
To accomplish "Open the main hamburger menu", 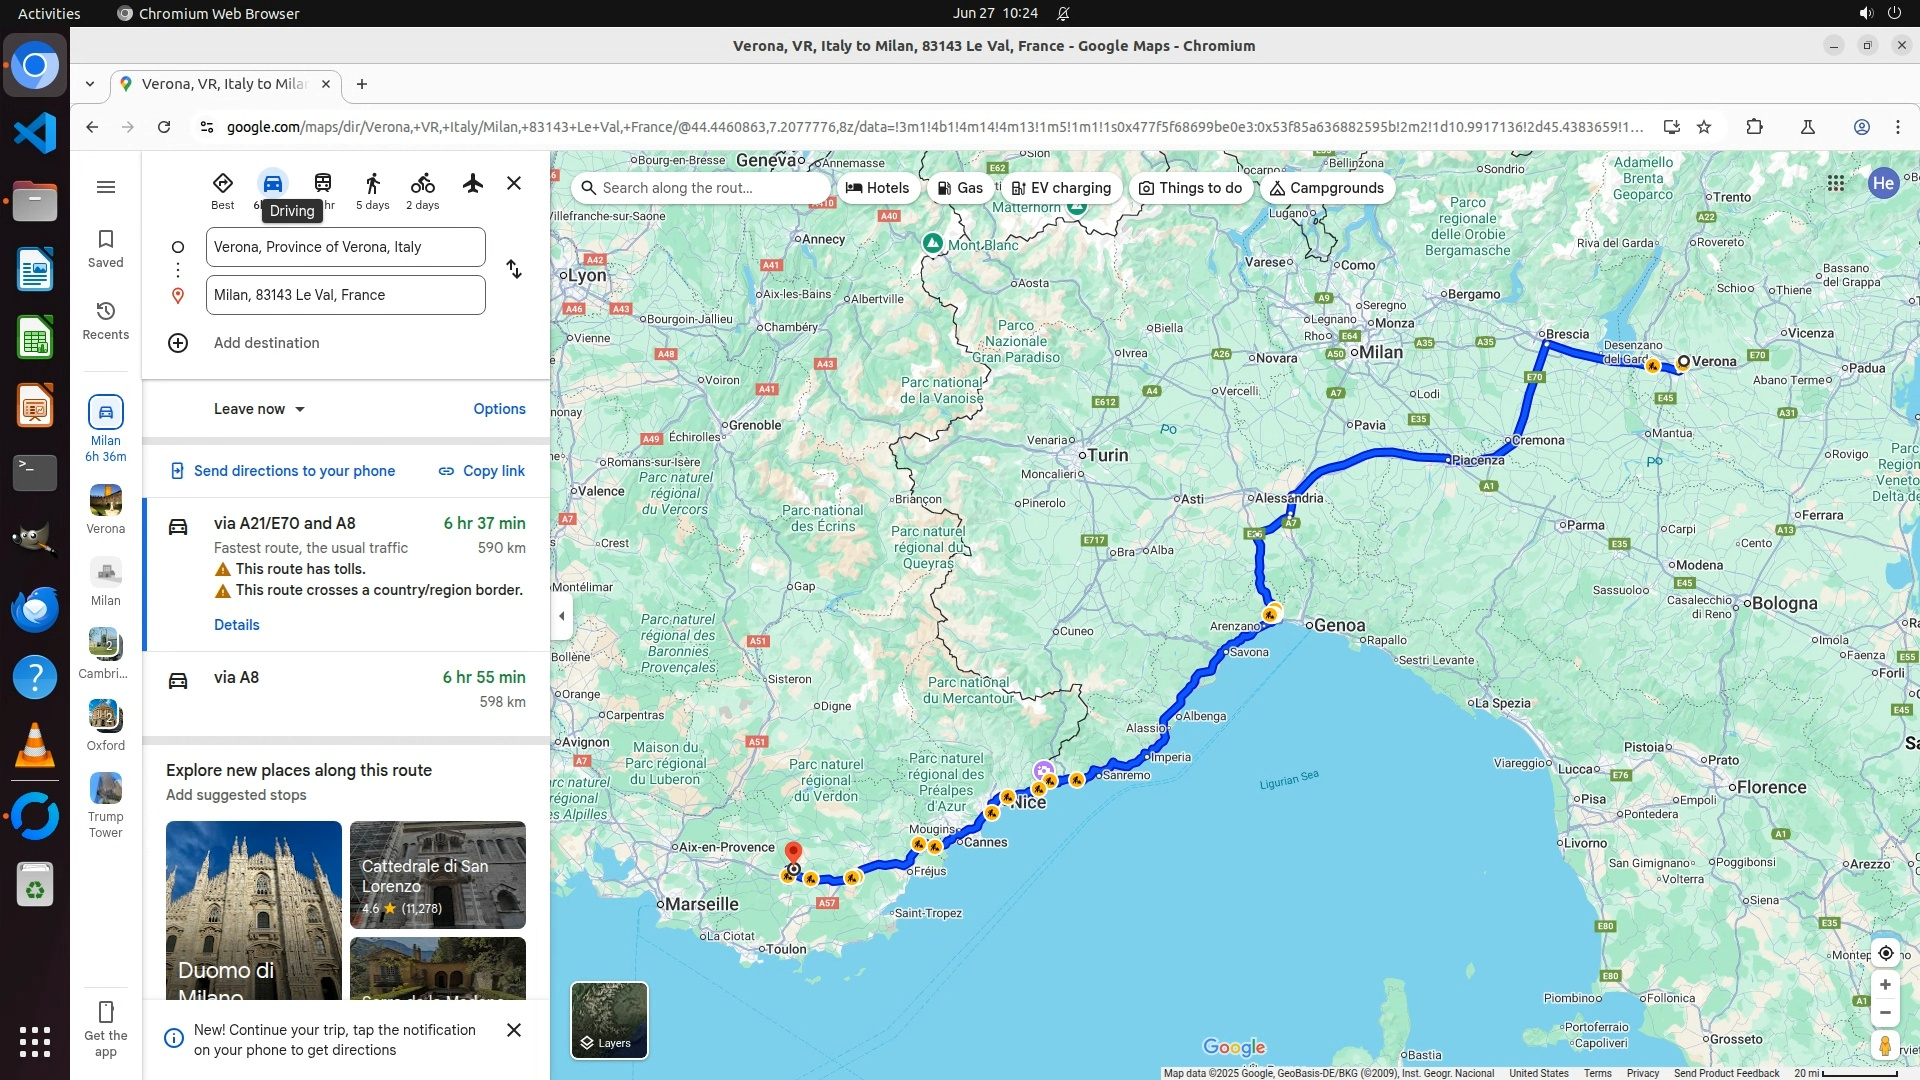I will tap(106, 187).
